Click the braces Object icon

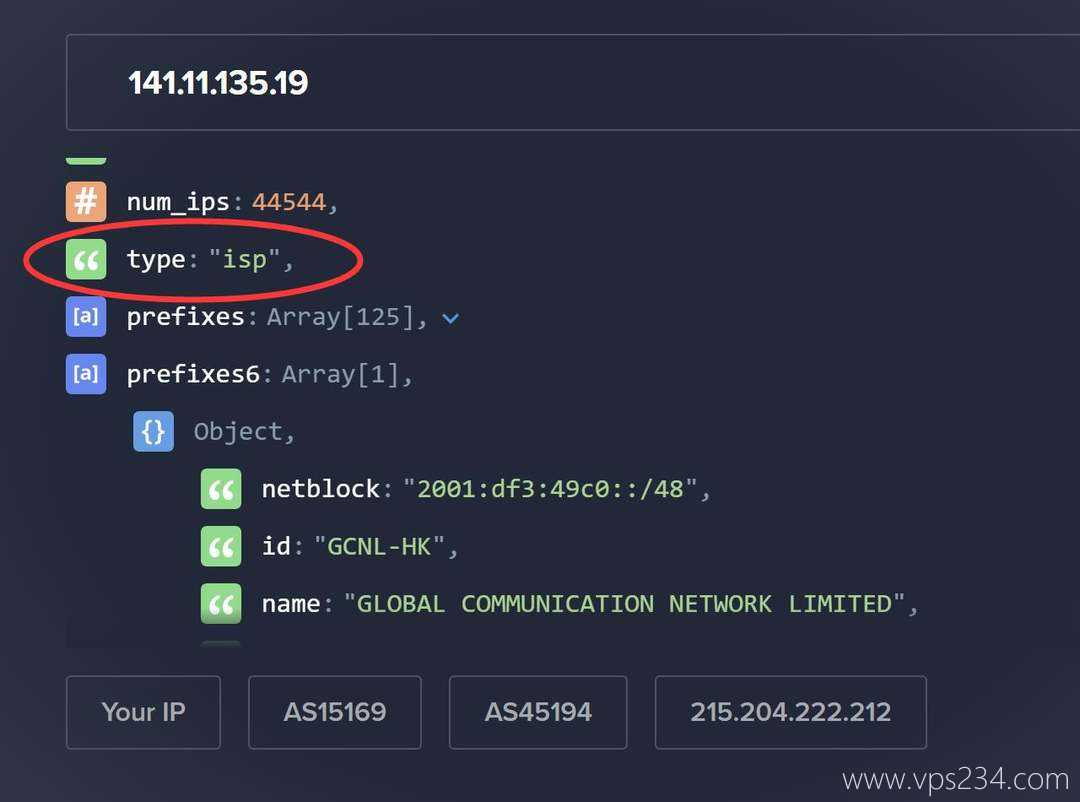click(x=153, y=431)
